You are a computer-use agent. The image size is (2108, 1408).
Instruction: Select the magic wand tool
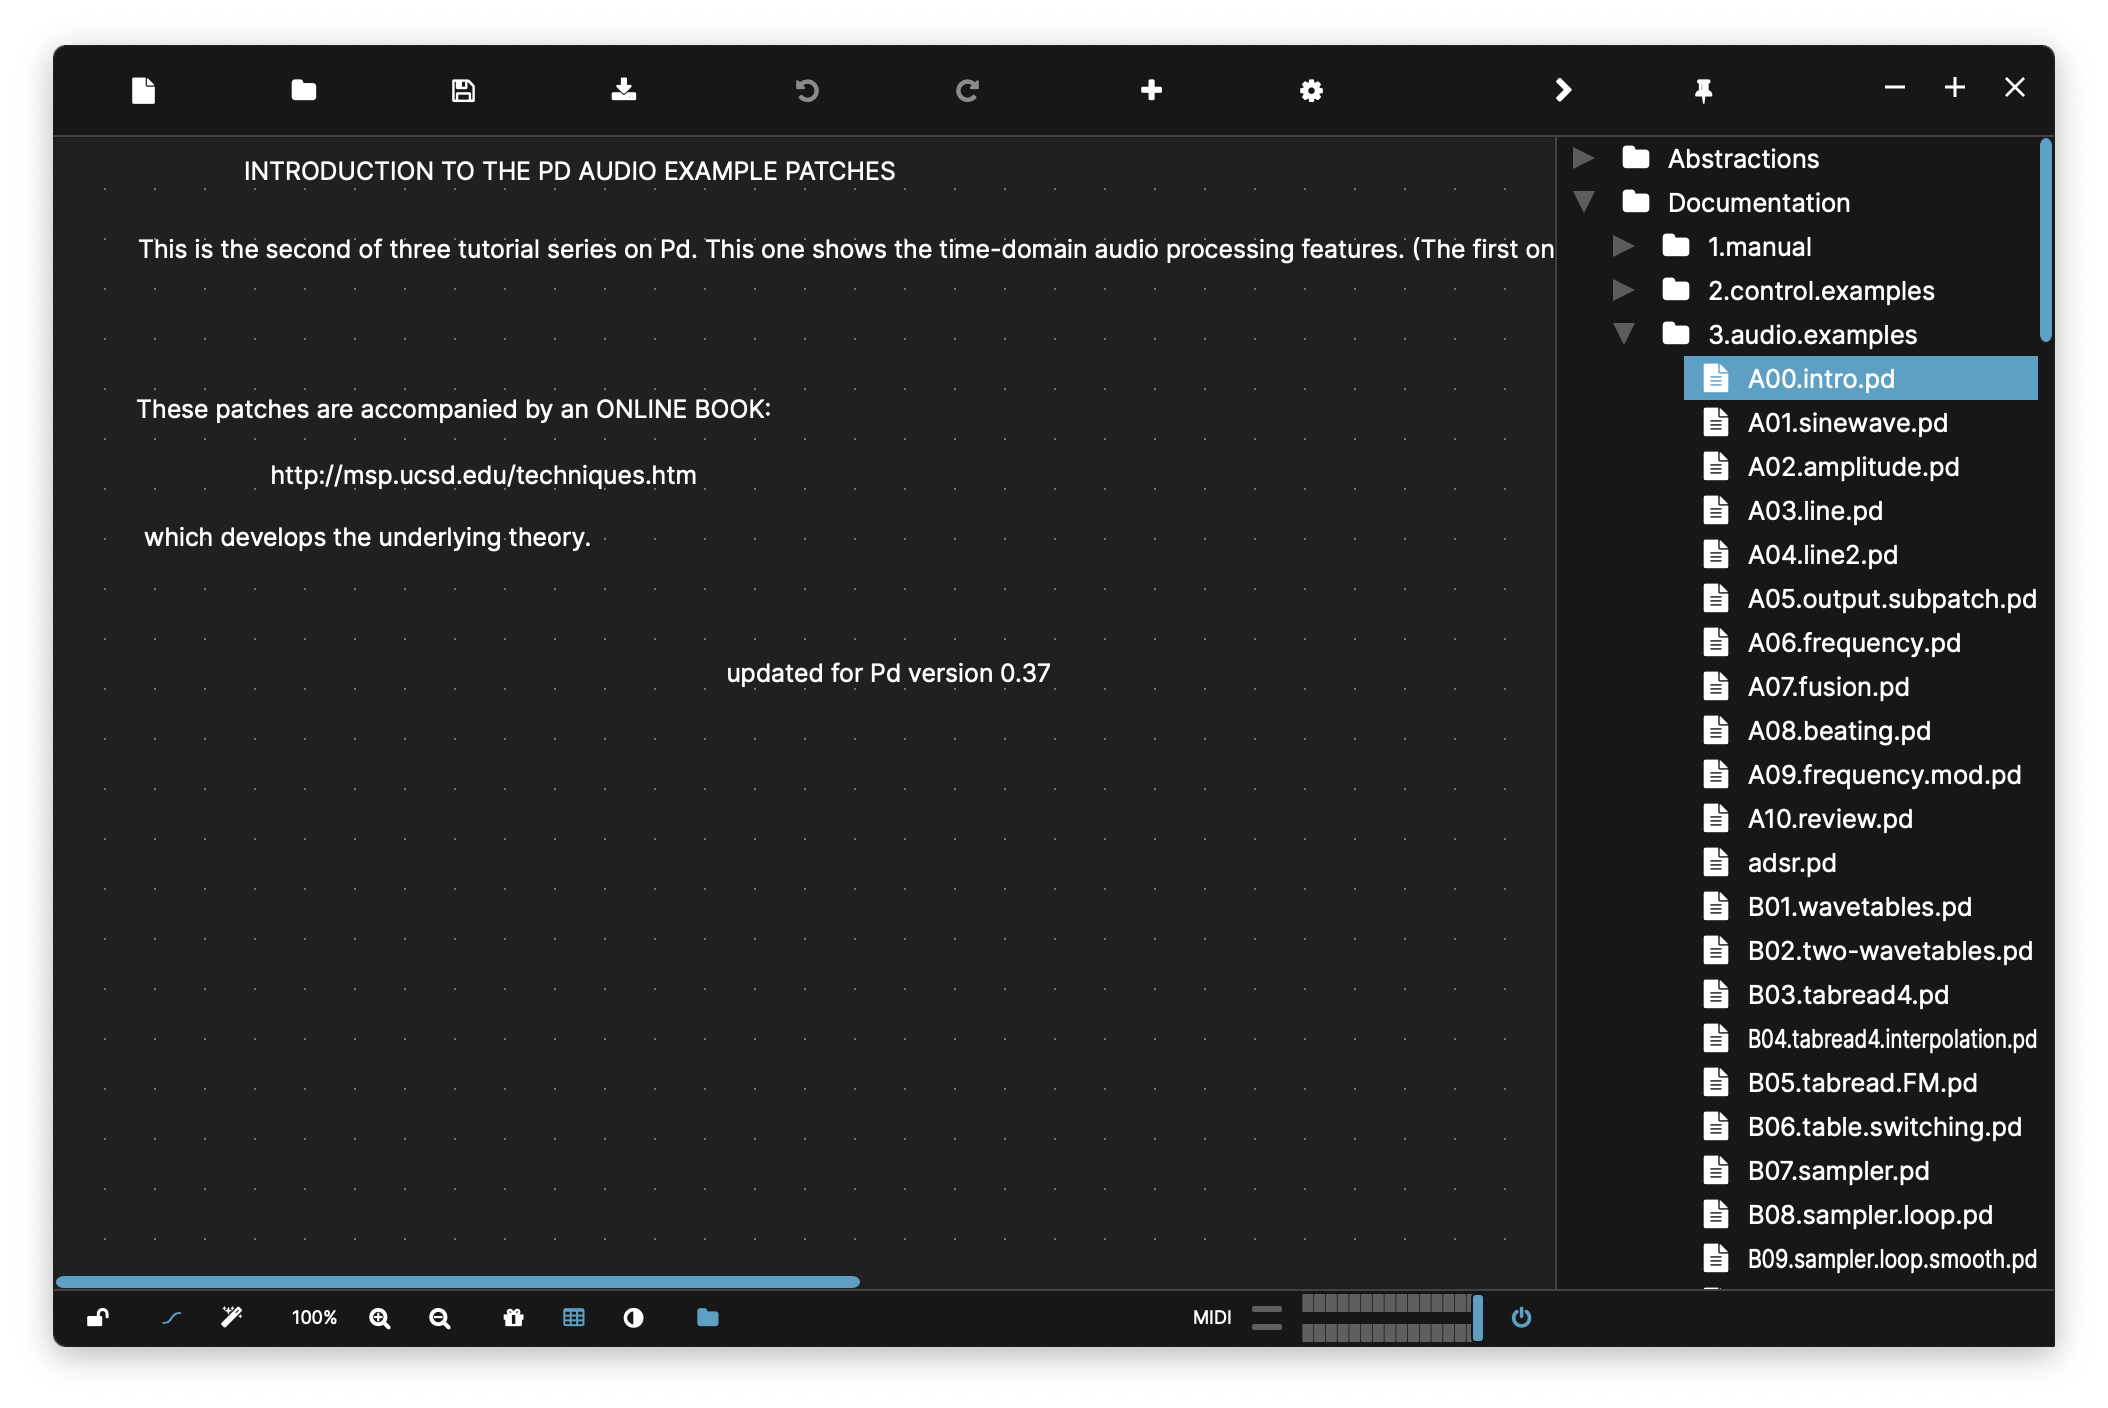pos(231,1318)
